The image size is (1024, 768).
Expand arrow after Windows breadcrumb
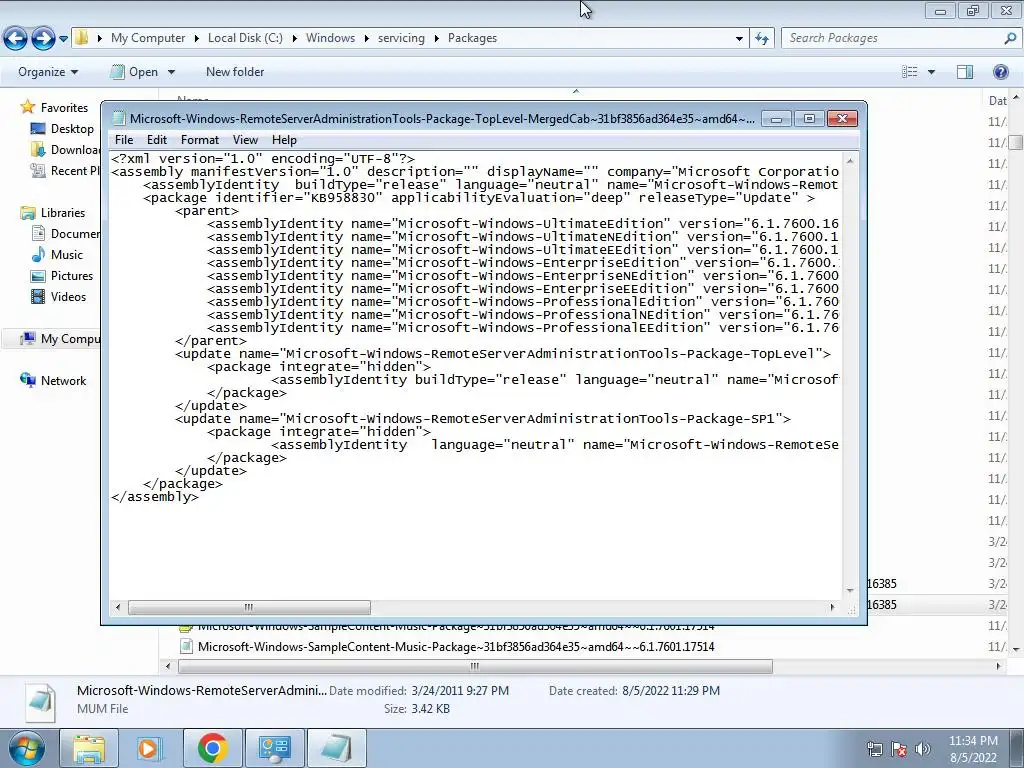pos(366,38)
